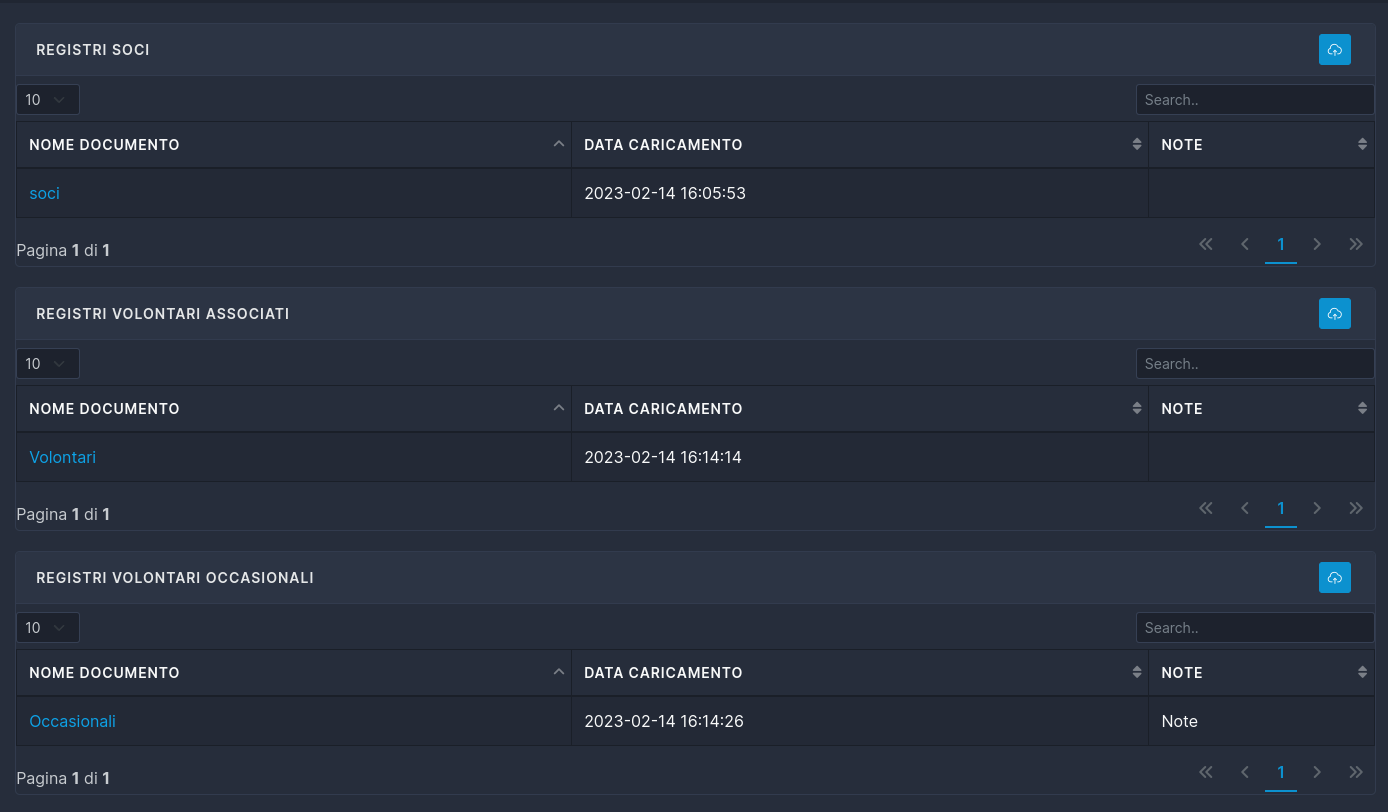Open the soci document link

[45, 193]
